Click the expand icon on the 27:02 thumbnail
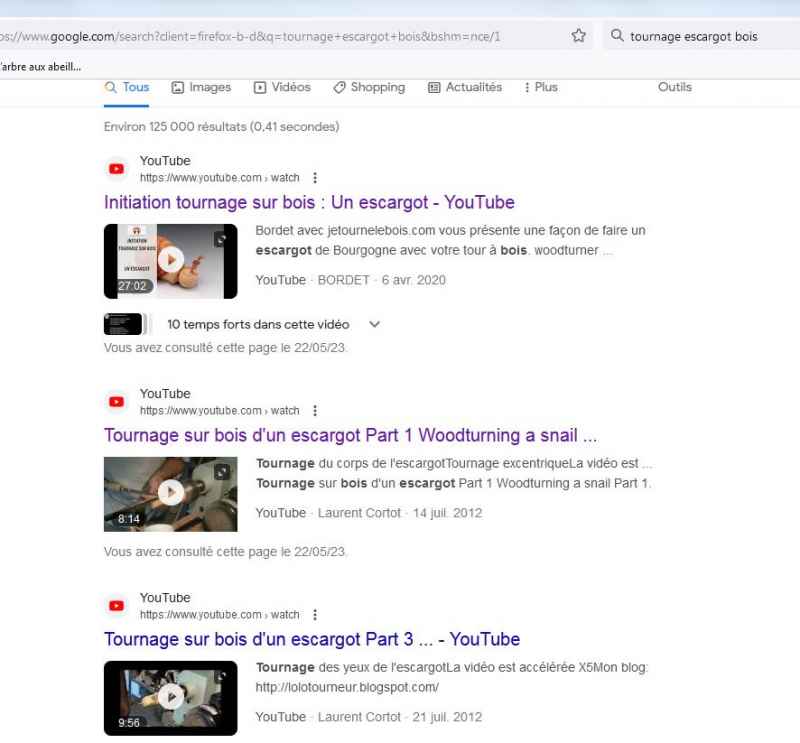Image resolution: width=800 pixels, height=743 pixels. (220, 239)
